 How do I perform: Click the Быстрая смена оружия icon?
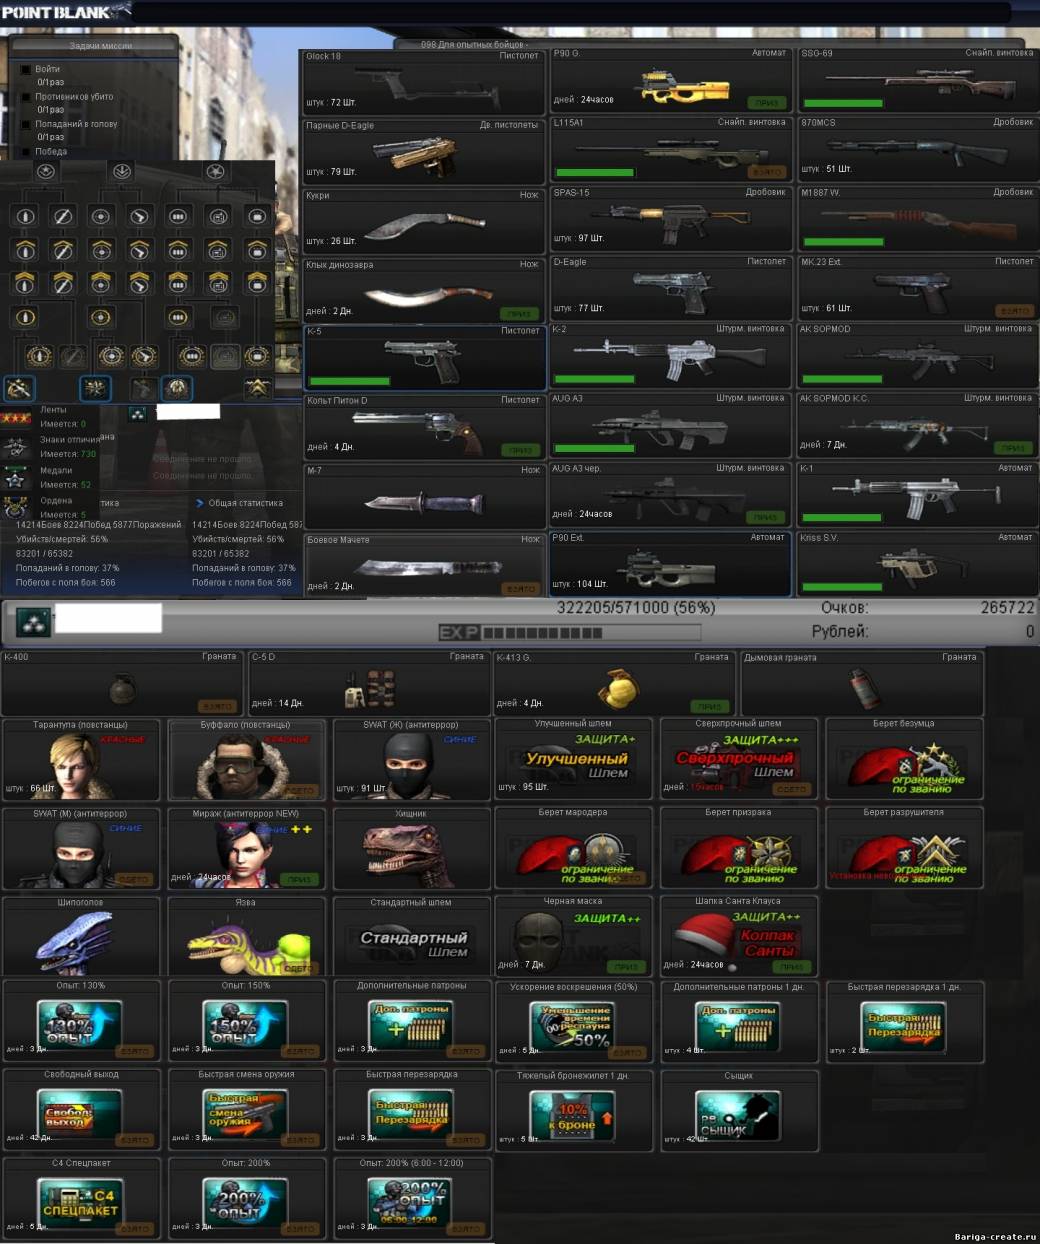(x=245, y=1114)
